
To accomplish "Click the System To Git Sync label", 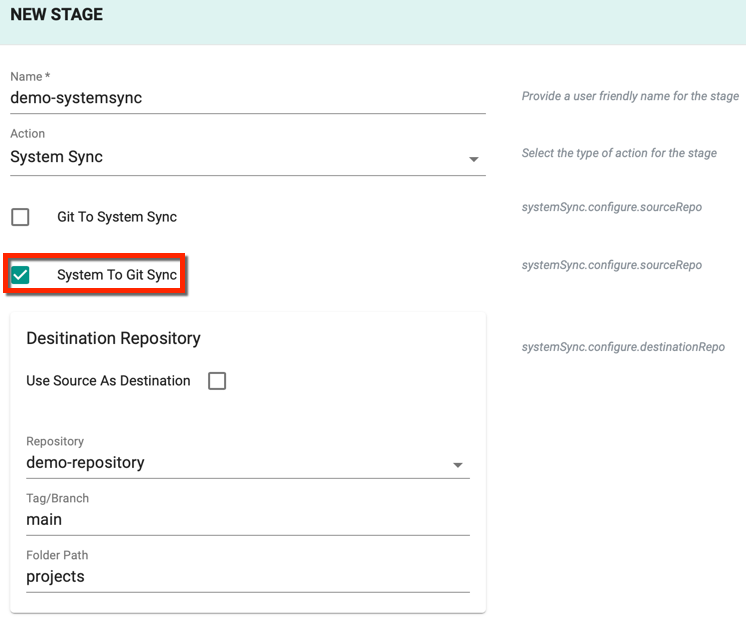I will [x=117, y=275].
